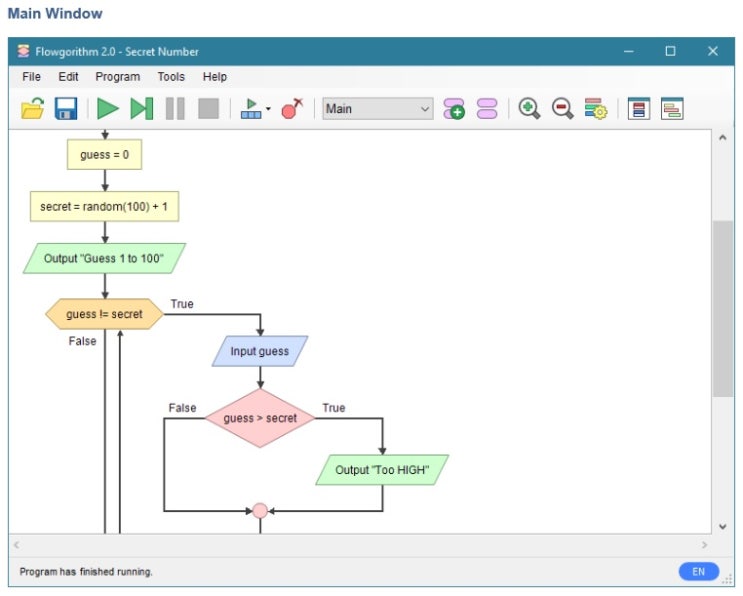
Task: Open the Function Manager icon
Action: 487,109
